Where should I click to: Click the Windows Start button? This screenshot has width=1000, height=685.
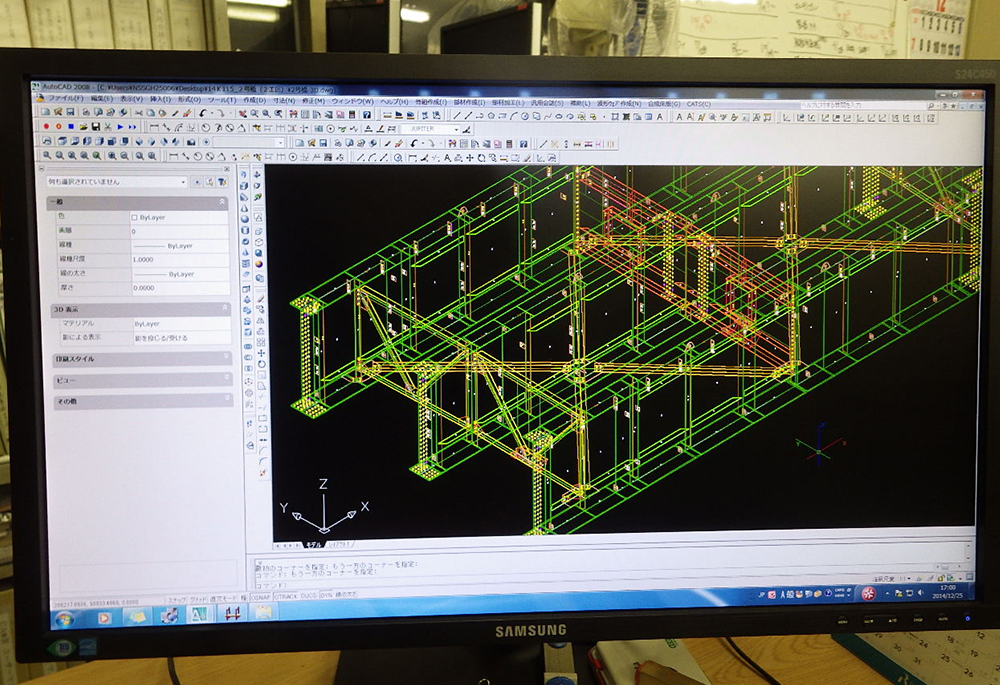coord(63,618)
